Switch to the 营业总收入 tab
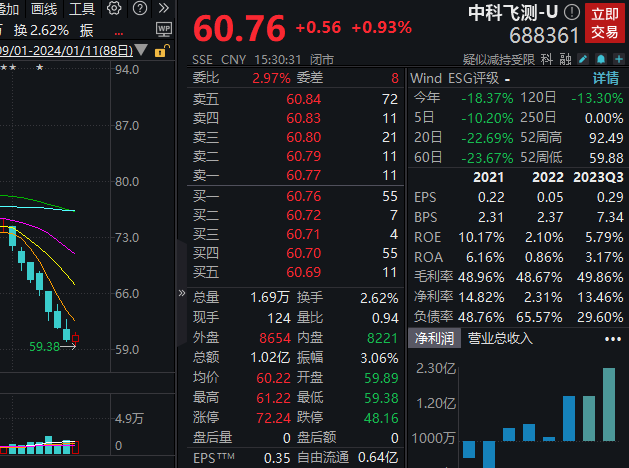629x468 pixels. pos(500,338)
